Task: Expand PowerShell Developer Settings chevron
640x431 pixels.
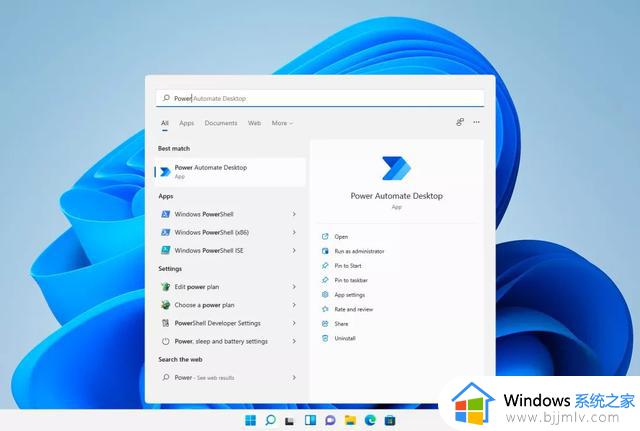Action: click(294, 323)
